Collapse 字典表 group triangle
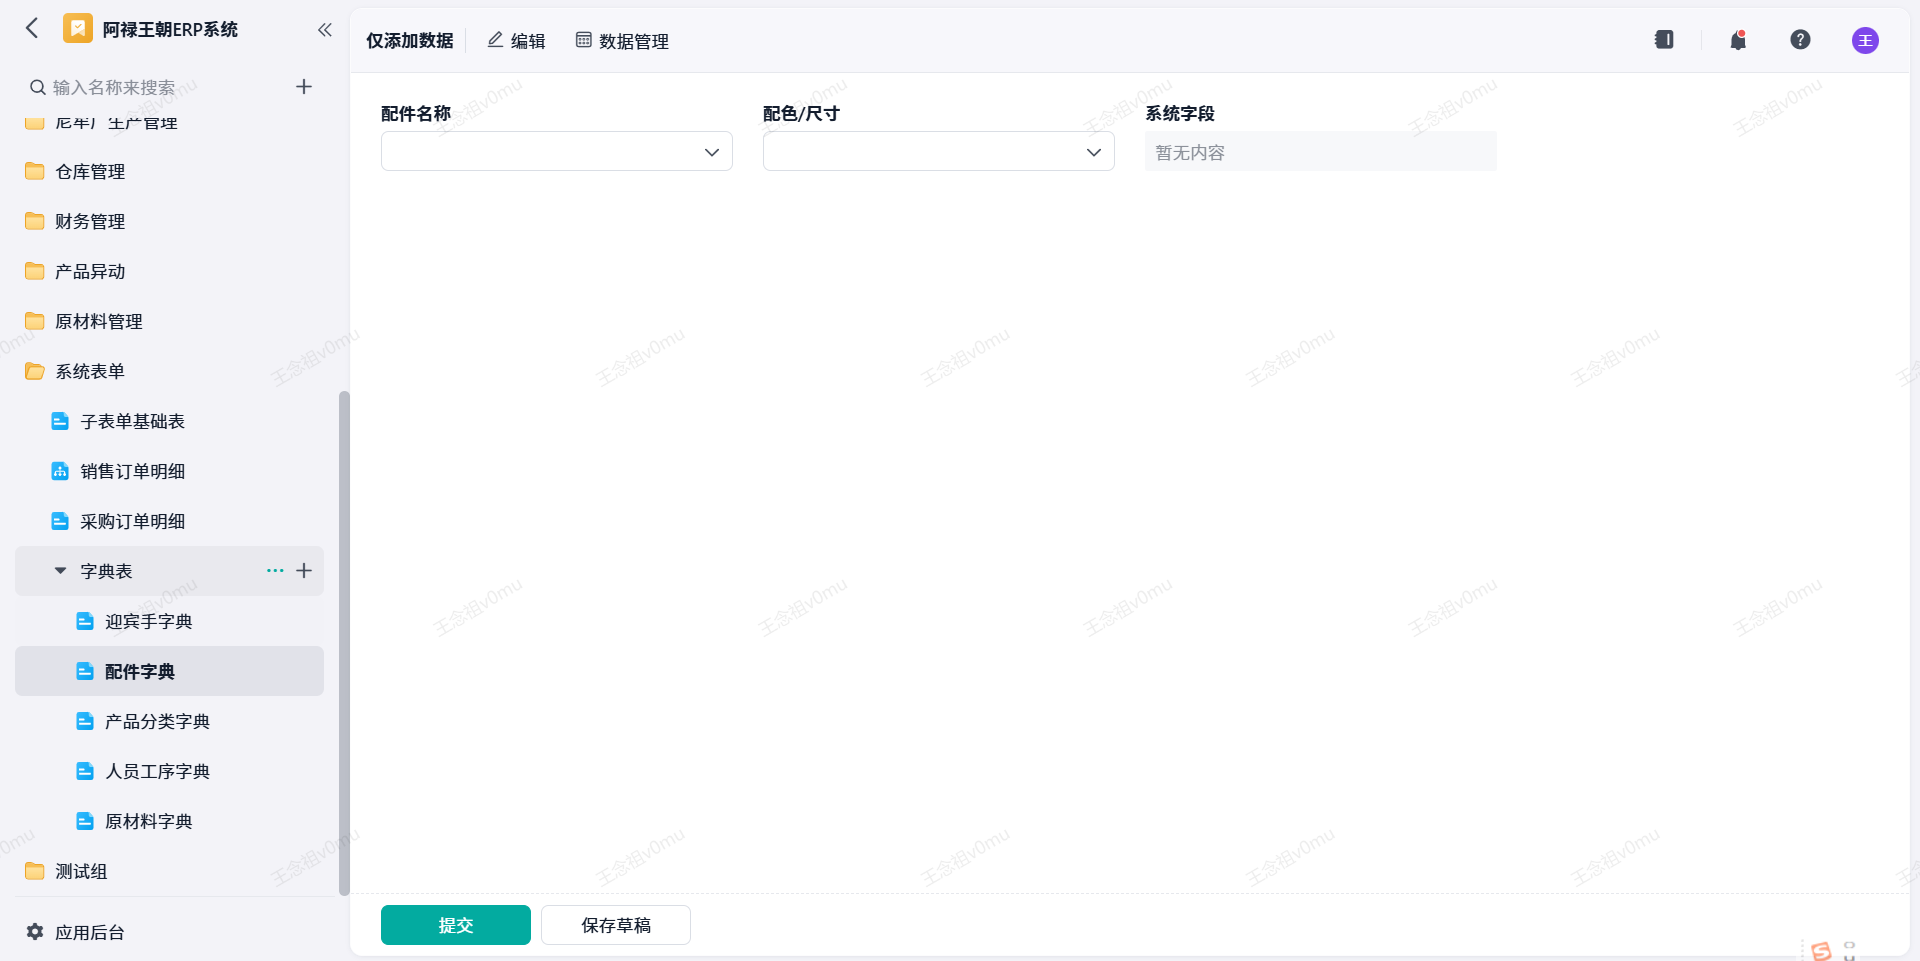The width and height of the screenshot is (1920, 961). coord(60,571)
